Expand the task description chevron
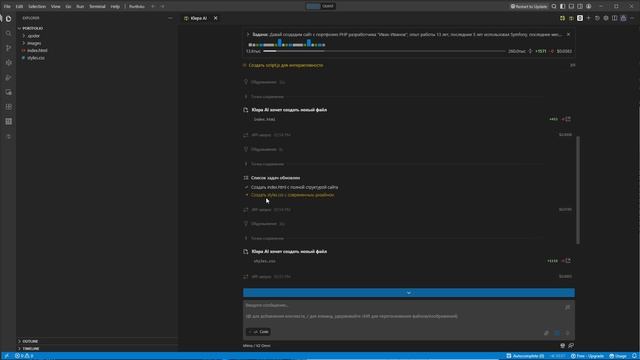This screenshot has height=360, width=640. tap(248, 34)
